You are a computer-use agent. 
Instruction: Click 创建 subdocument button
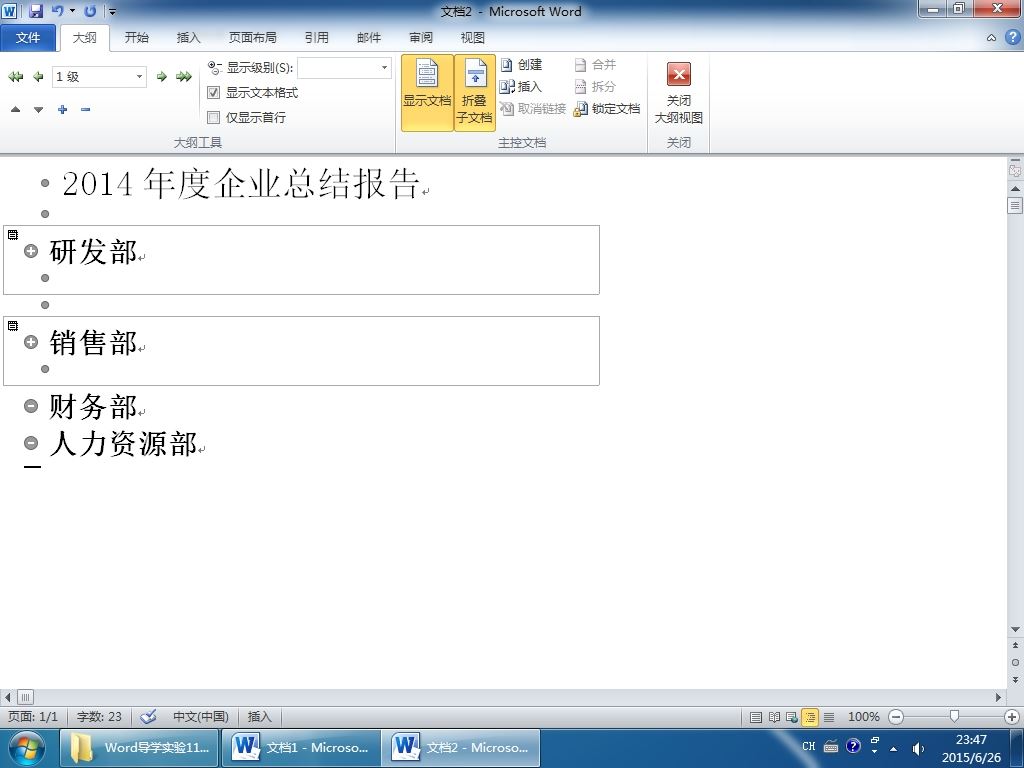[x=522, y=65]
